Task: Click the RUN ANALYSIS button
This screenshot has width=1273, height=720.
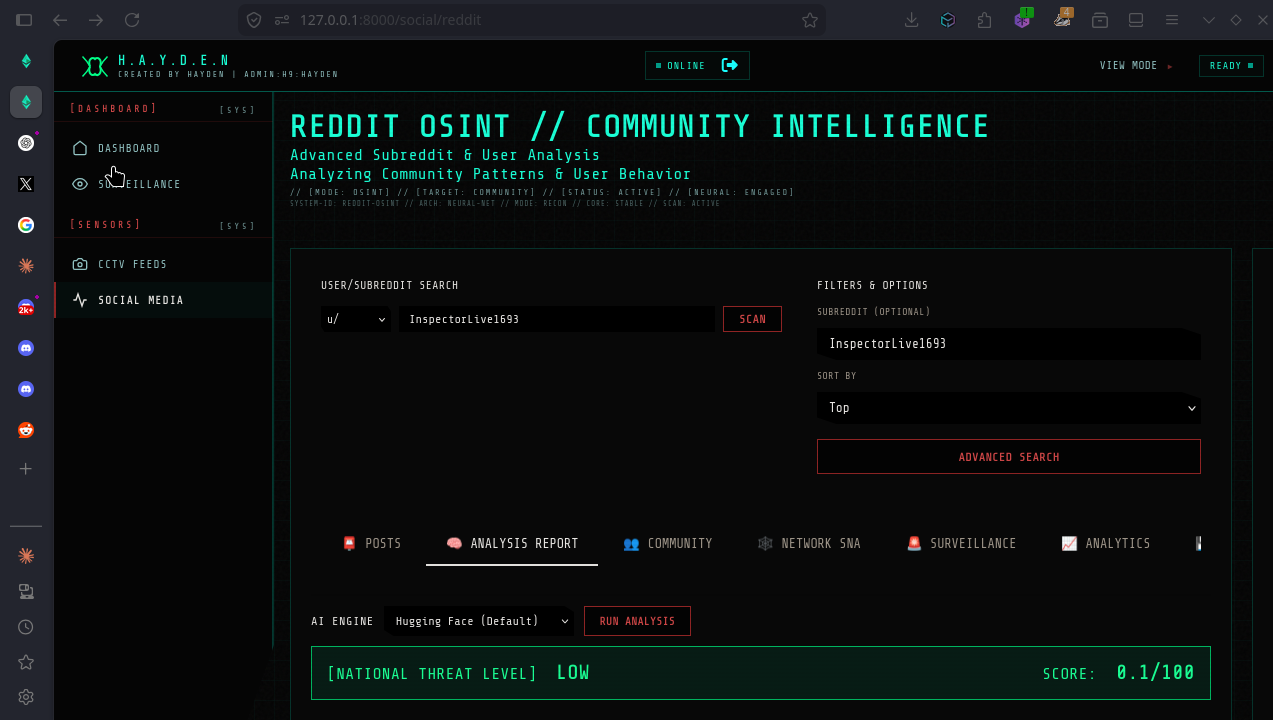Action: (637, 621)
